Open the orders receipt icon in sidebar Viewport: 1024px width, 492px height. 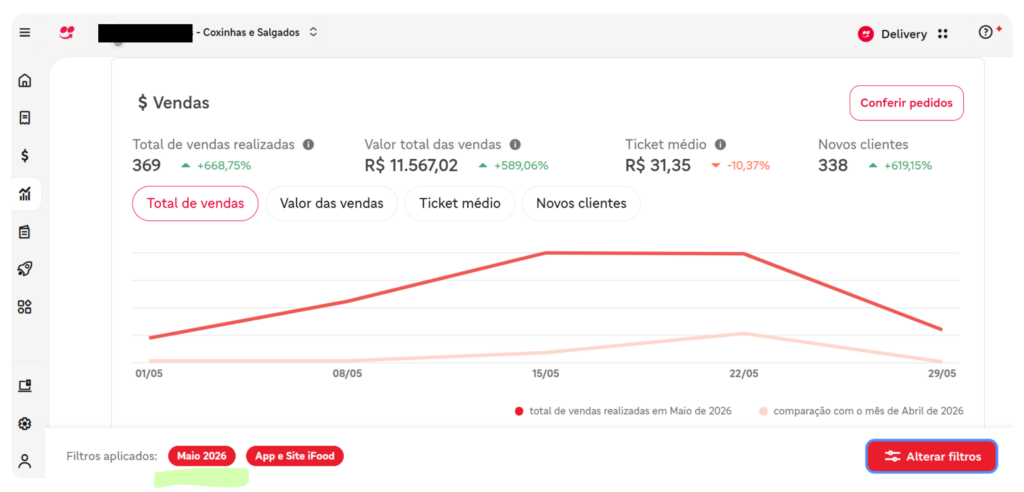pyautogui.click(x=25, y=118)
